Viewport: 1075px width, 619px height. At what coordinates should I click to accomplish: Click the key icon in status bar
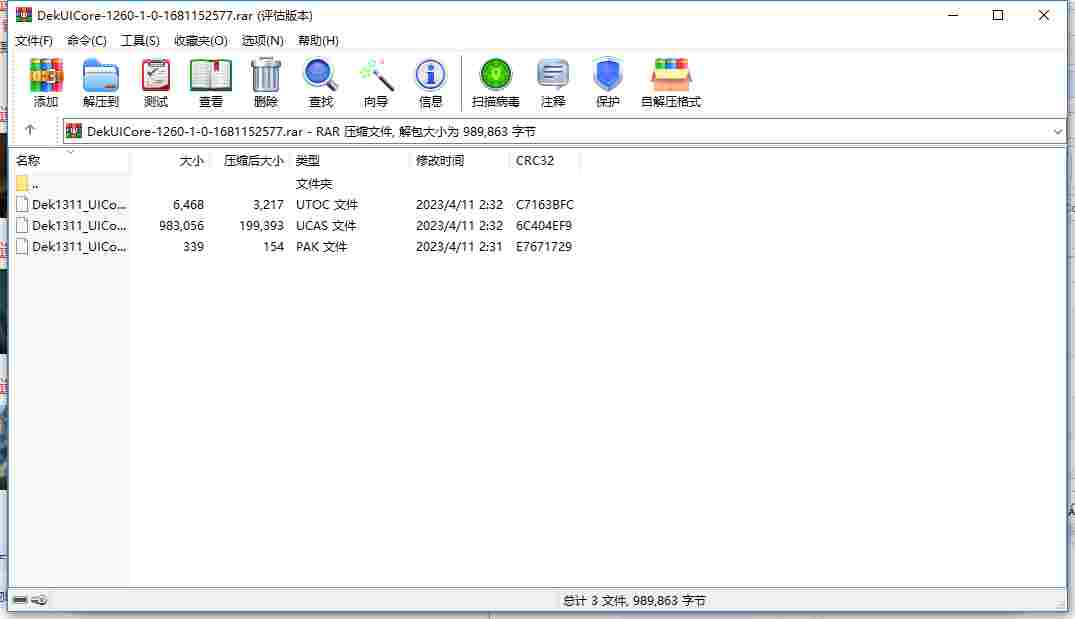click(x=39, y=600)
